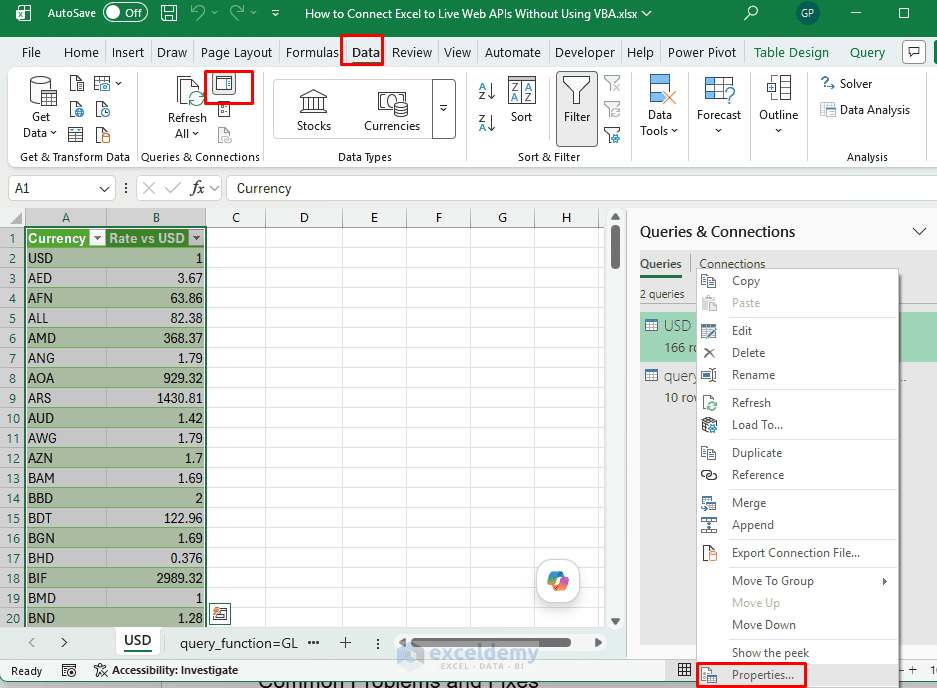Image resolution: width=937 pixels, height=688 pixels.
Task: Toggle the Filter button
Action: 577,109
